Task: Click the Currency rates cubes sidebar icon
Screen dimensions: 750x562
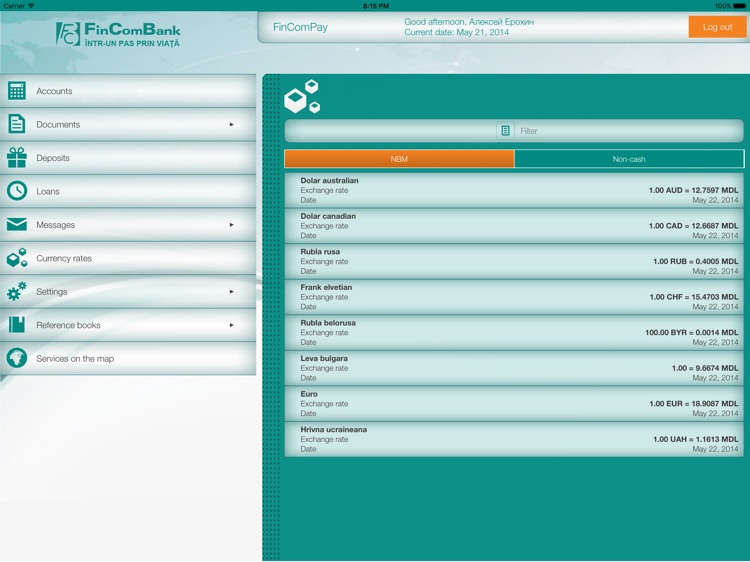Action: point(17,258)
